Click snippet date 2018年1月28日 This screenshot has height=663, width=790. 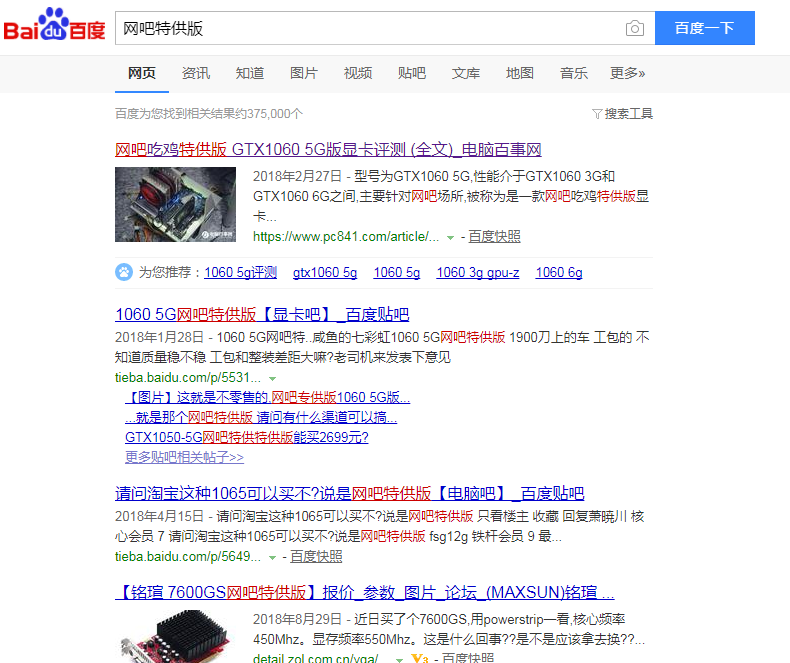(159, 338)
